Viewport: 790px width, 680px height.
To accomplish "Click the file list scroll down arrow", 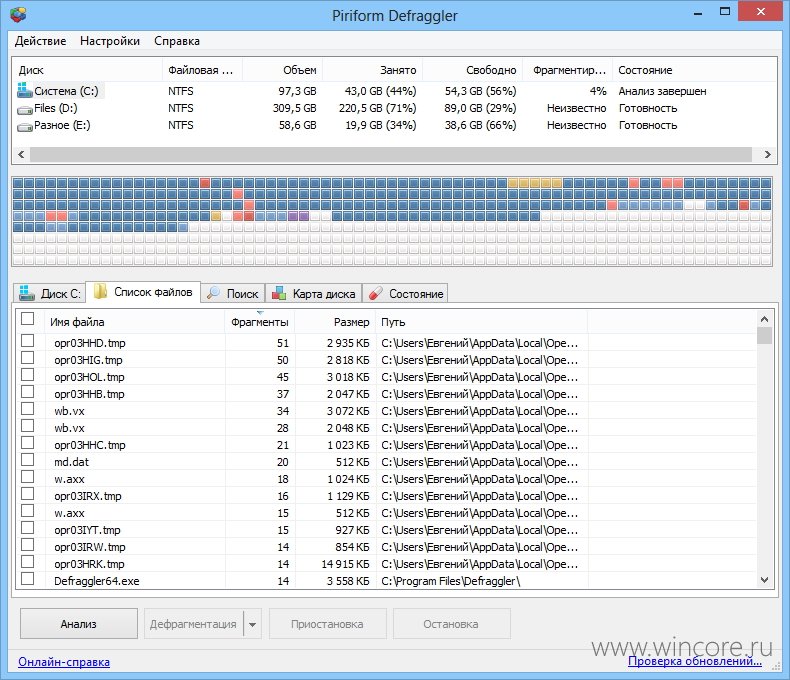I will (764, 580).
